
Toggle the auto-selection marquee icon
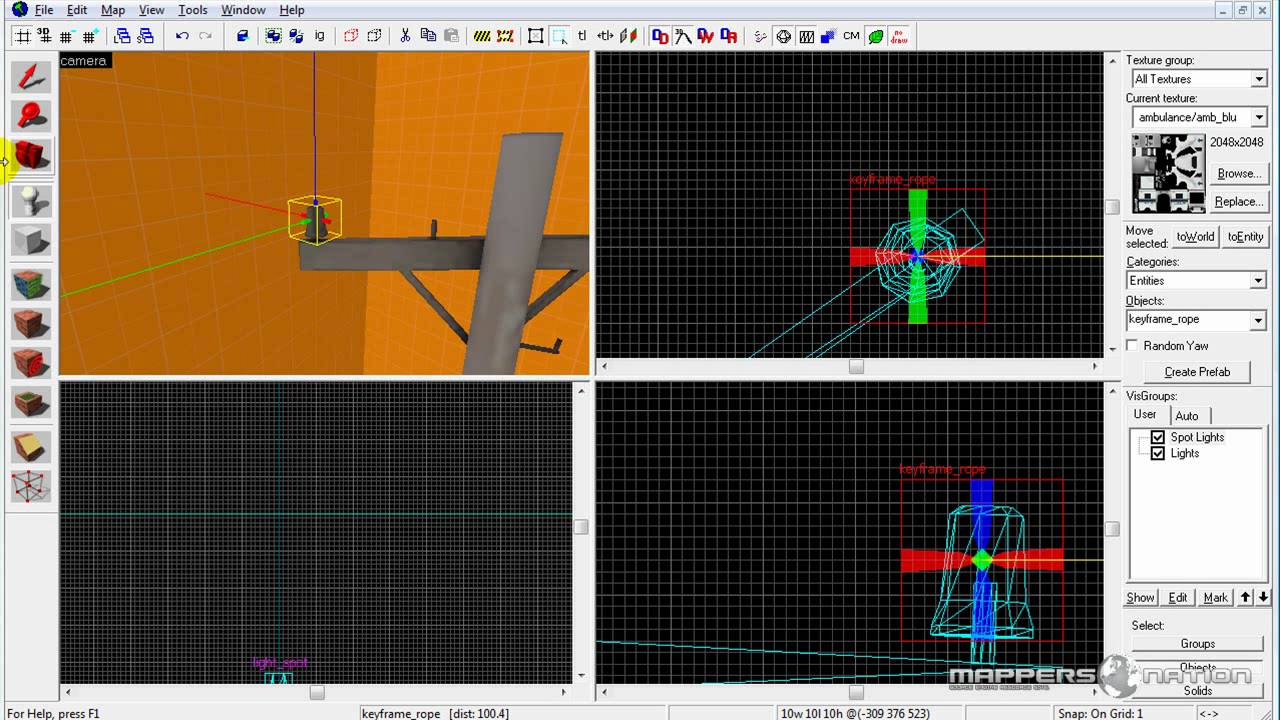tap(559, 36)
